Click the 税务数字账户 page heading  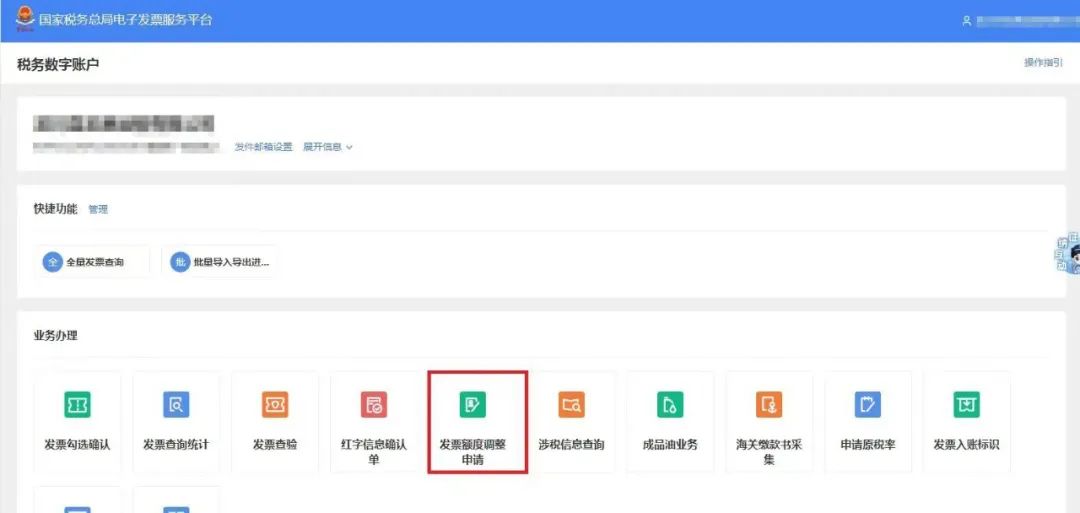[x=58, y=64]
